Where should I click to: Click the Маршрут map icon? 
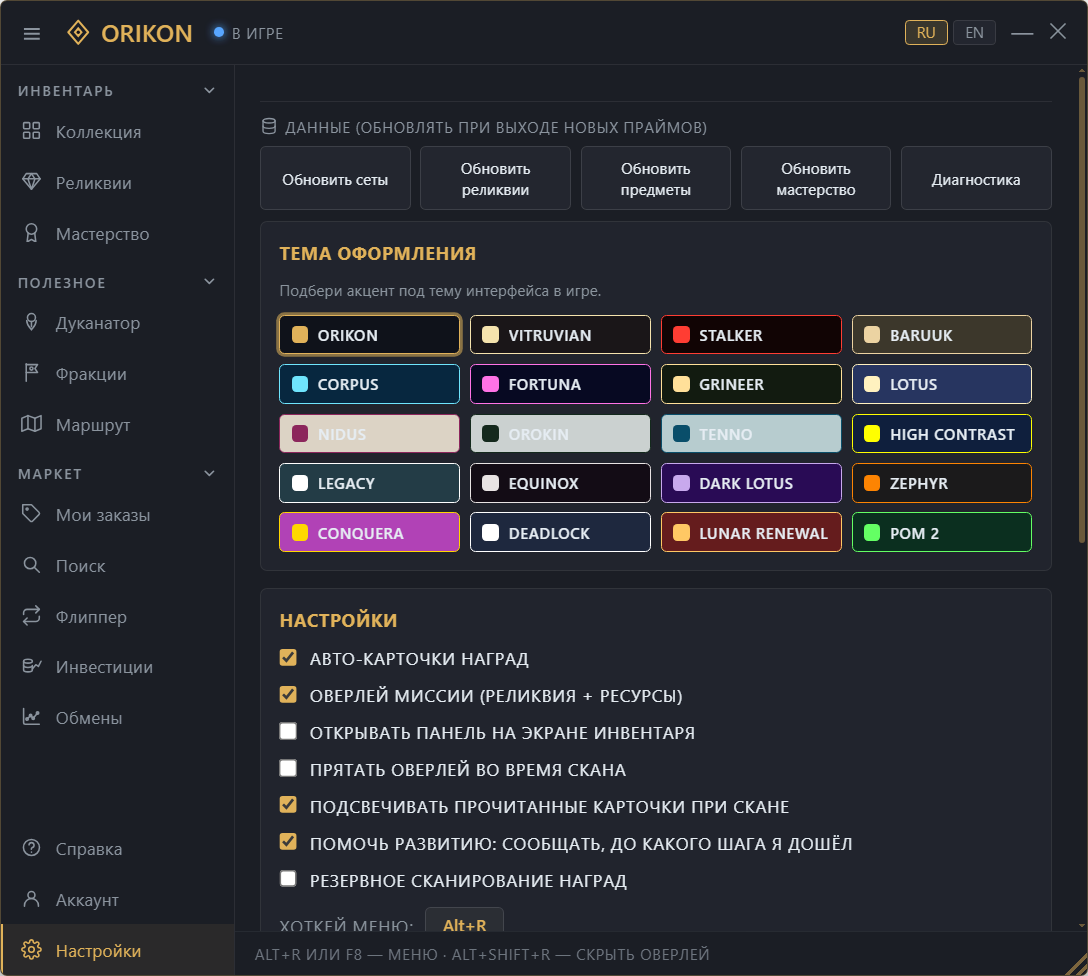pyautogui.click(x=31, y=424)
